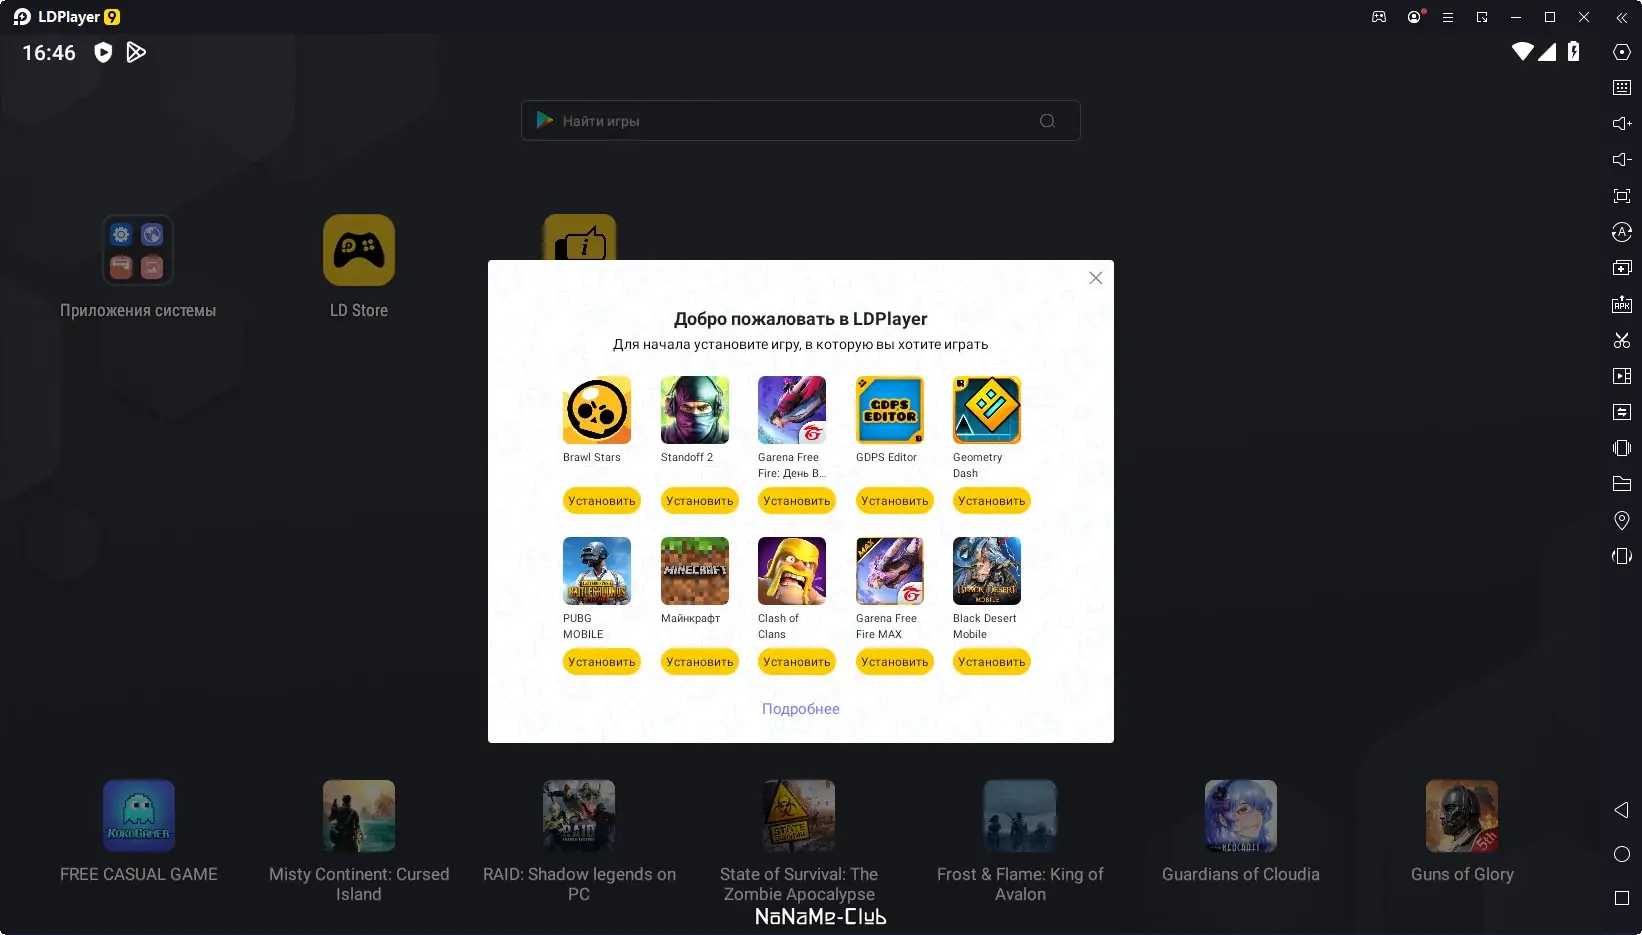This screenshot has height=935, width=1642.
Task: Install Garena Free Fire
Action: click(x=796, y=501)
